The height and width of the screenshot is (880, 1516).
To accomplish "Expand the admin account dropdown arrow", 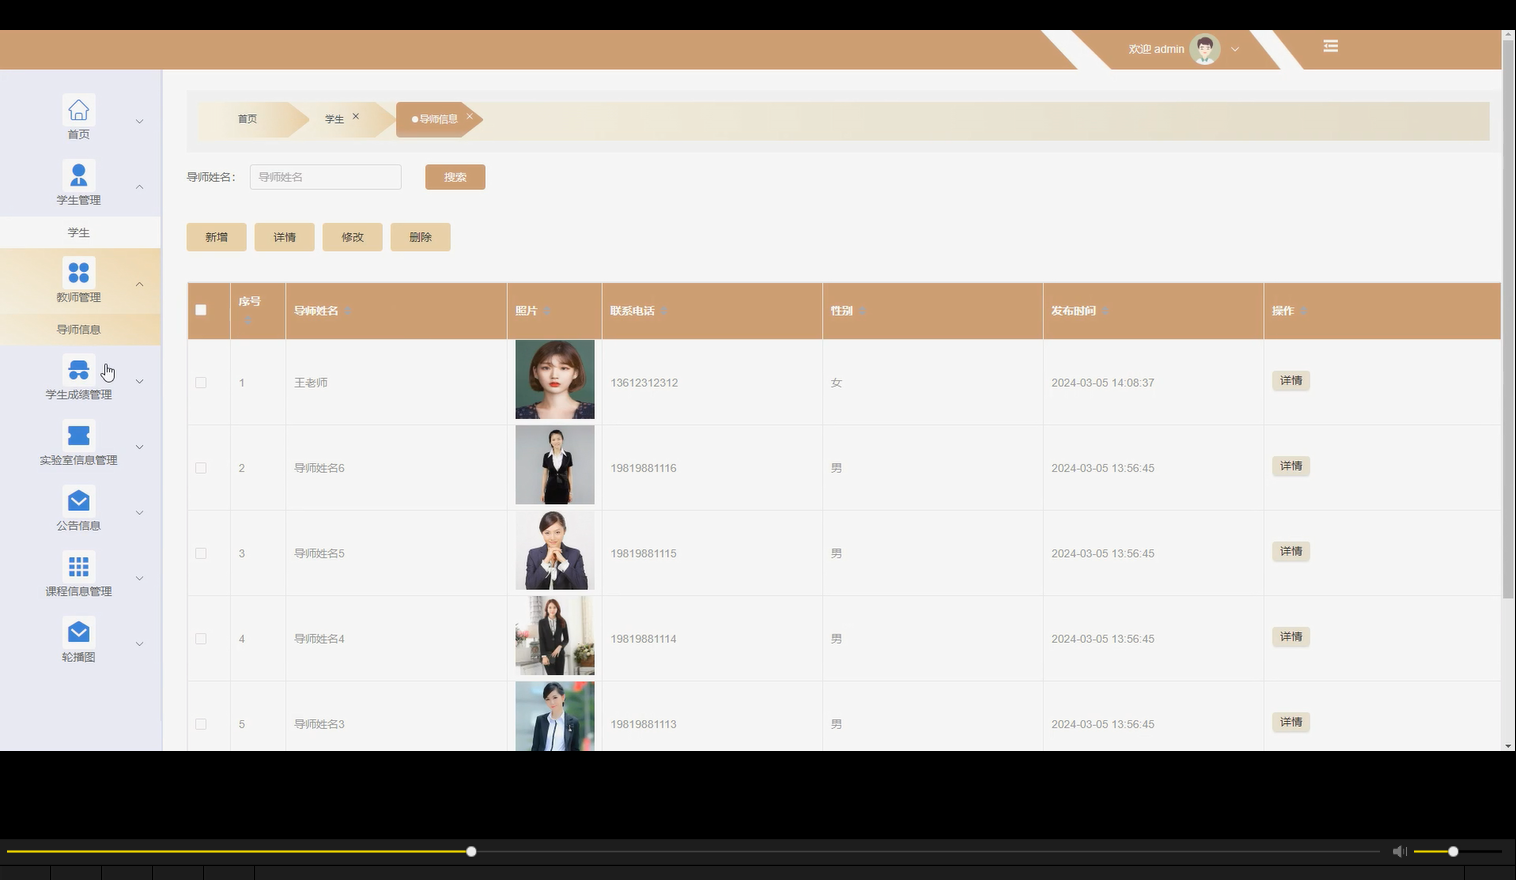I will click(1235, 48).
